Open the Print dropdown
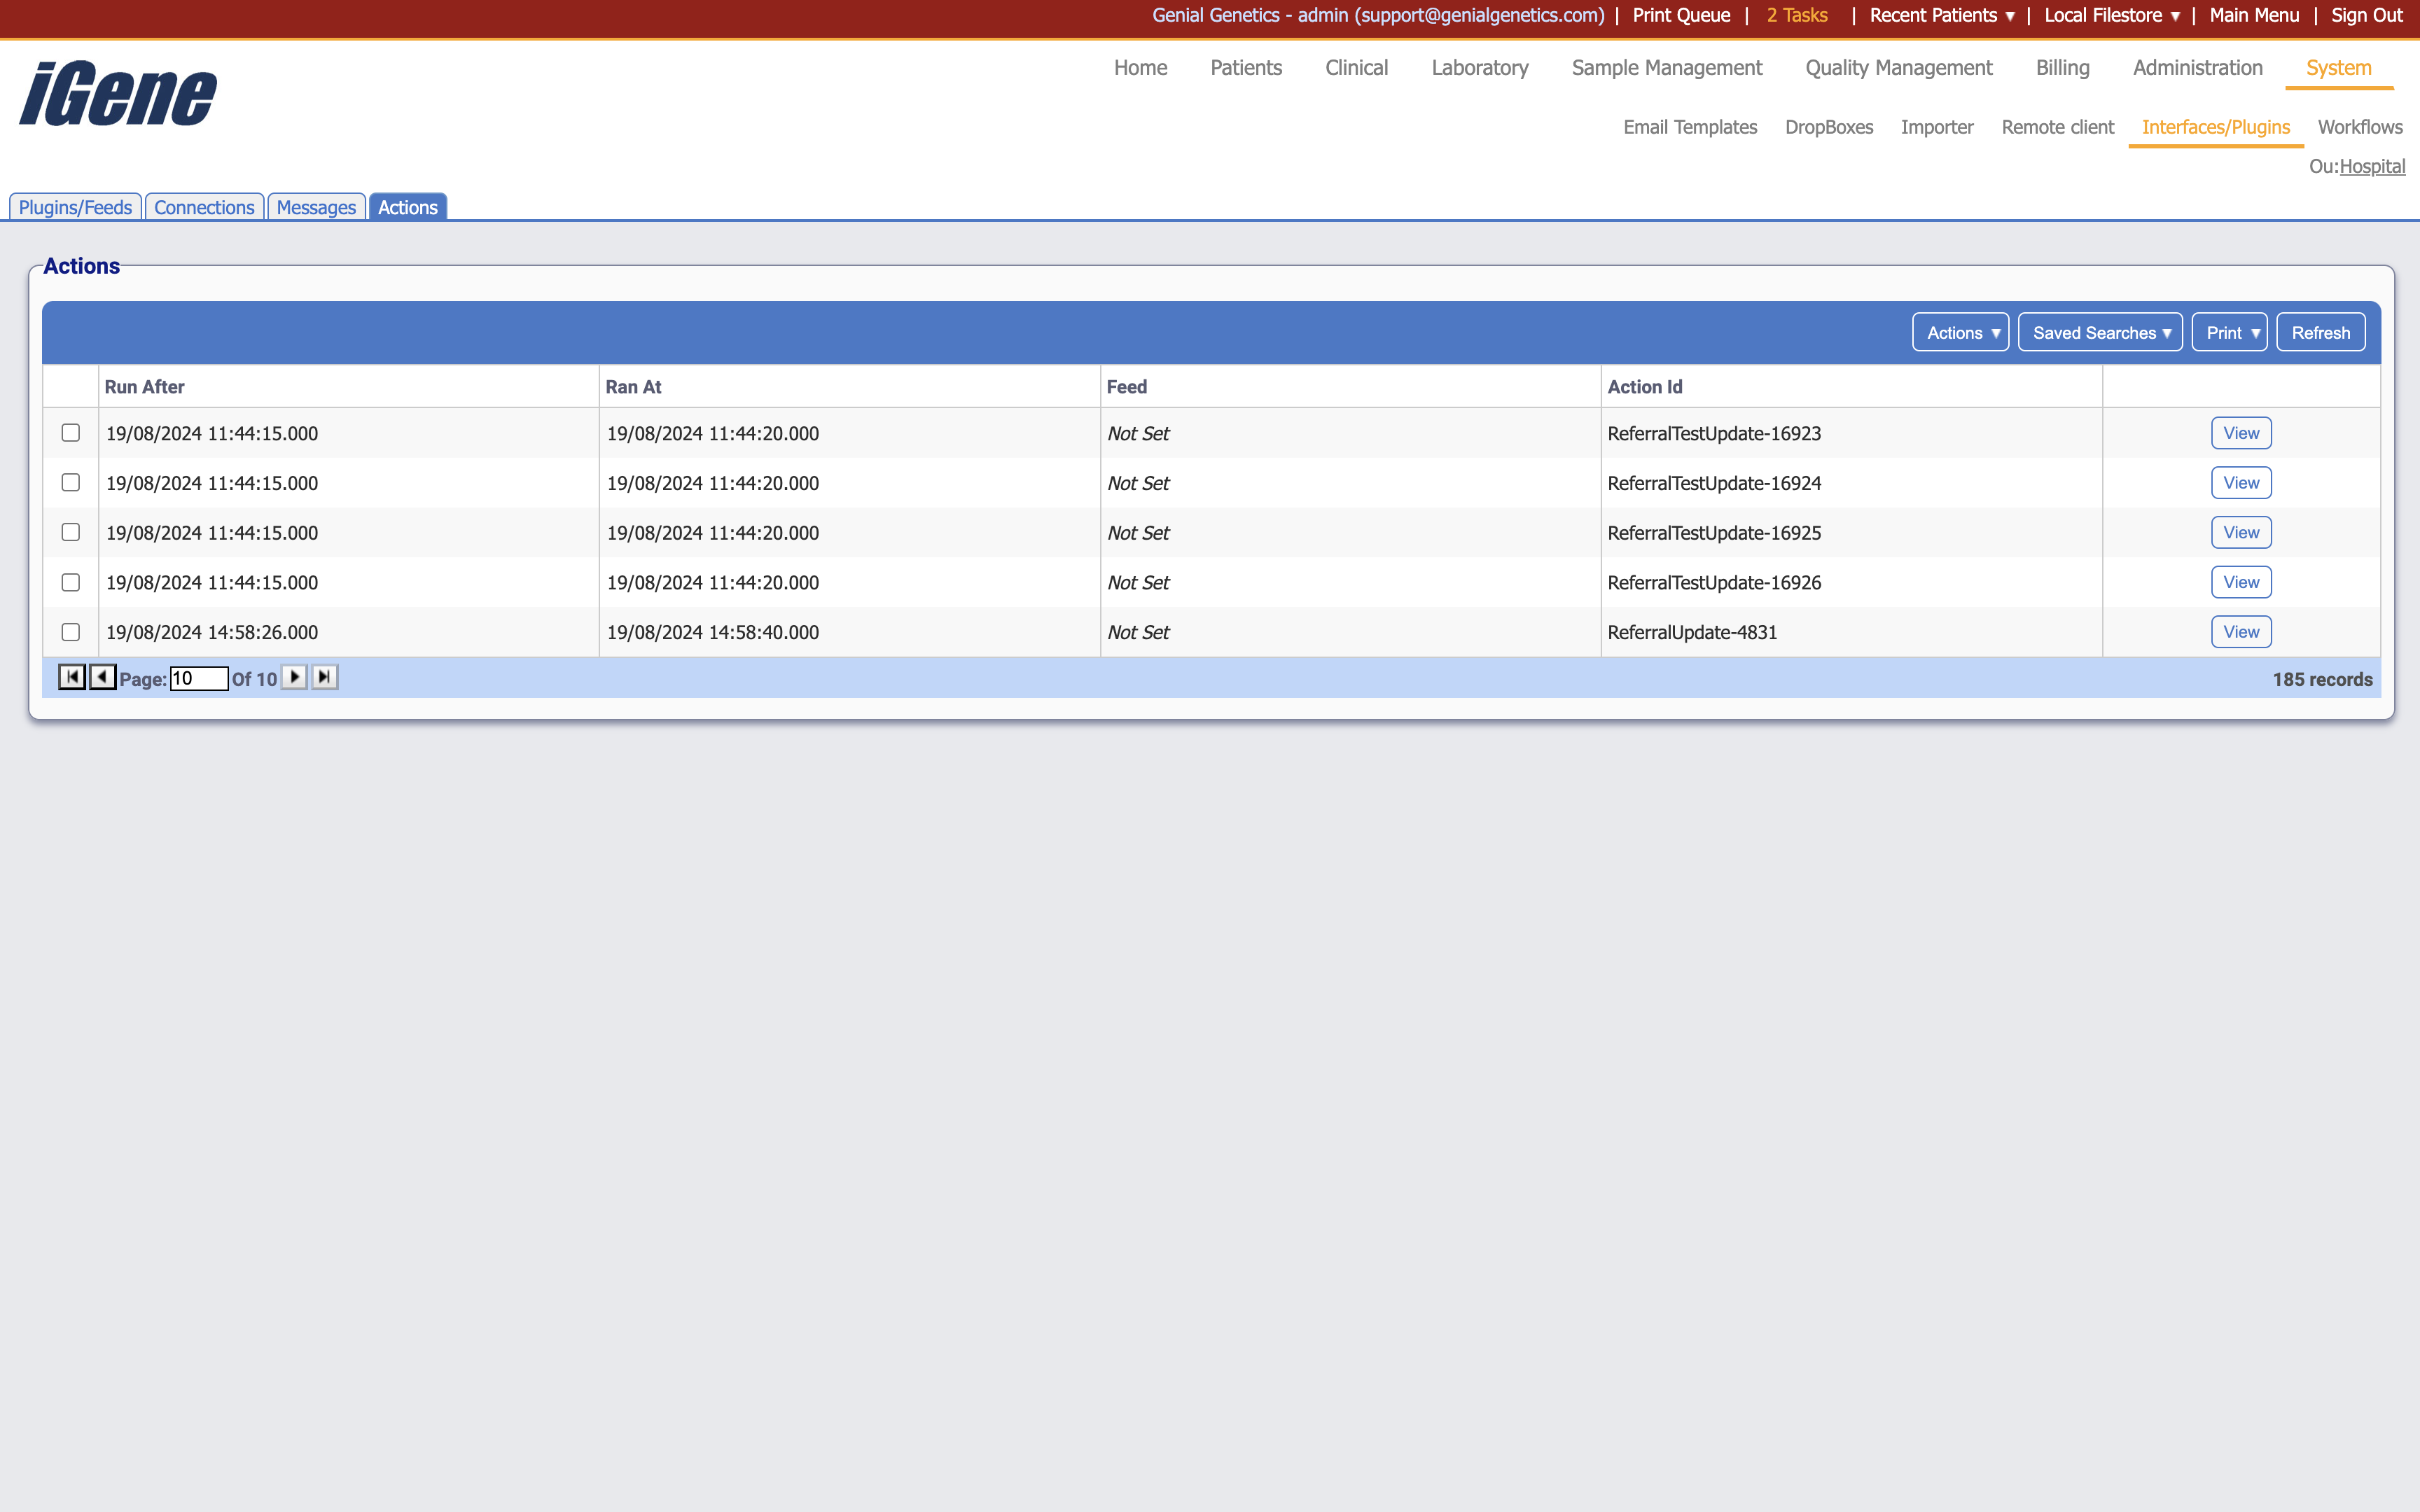2420x1512 pixels. tap(2229, 332)
